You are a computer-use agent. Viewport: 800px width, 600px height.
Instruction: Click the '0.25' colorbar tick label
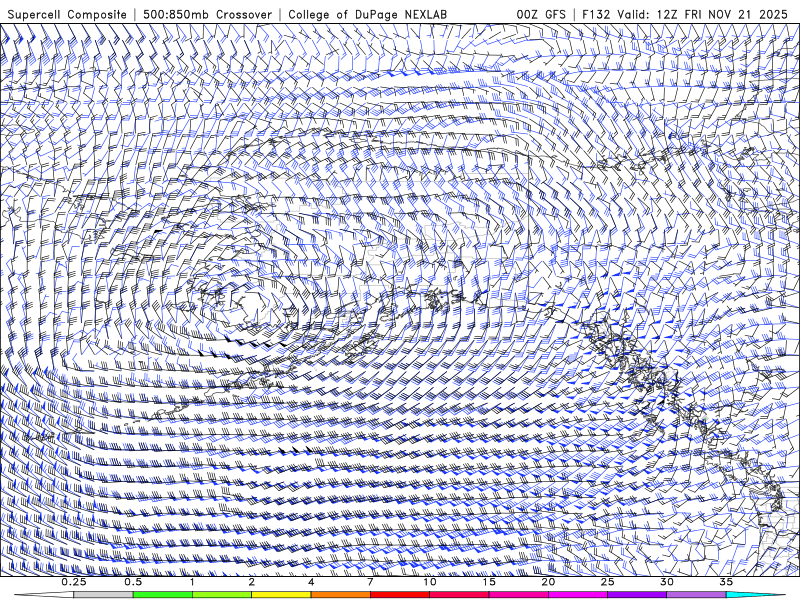(x=74, y=582)
